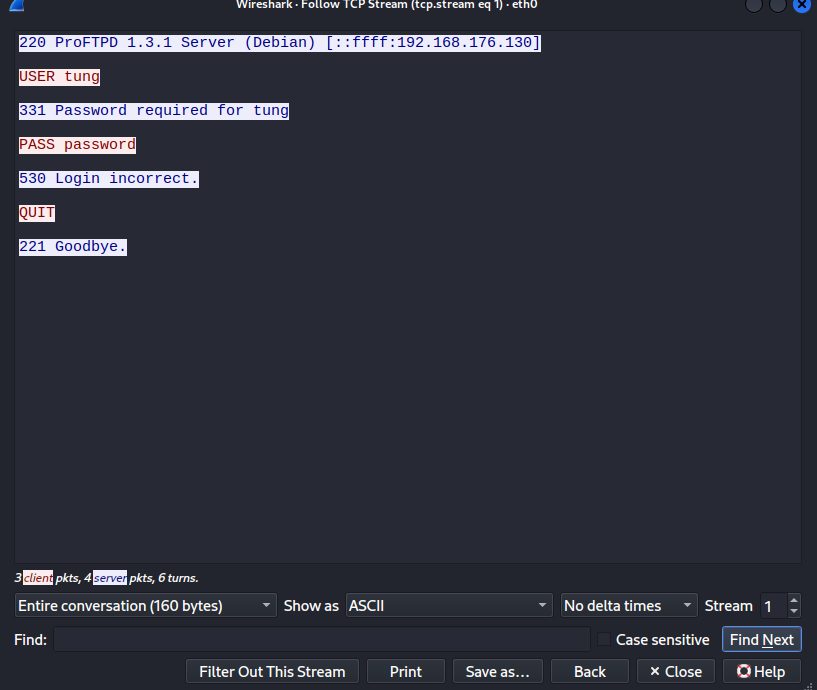Click the Help button with lifebuoy icon

[x=760, y=672]
